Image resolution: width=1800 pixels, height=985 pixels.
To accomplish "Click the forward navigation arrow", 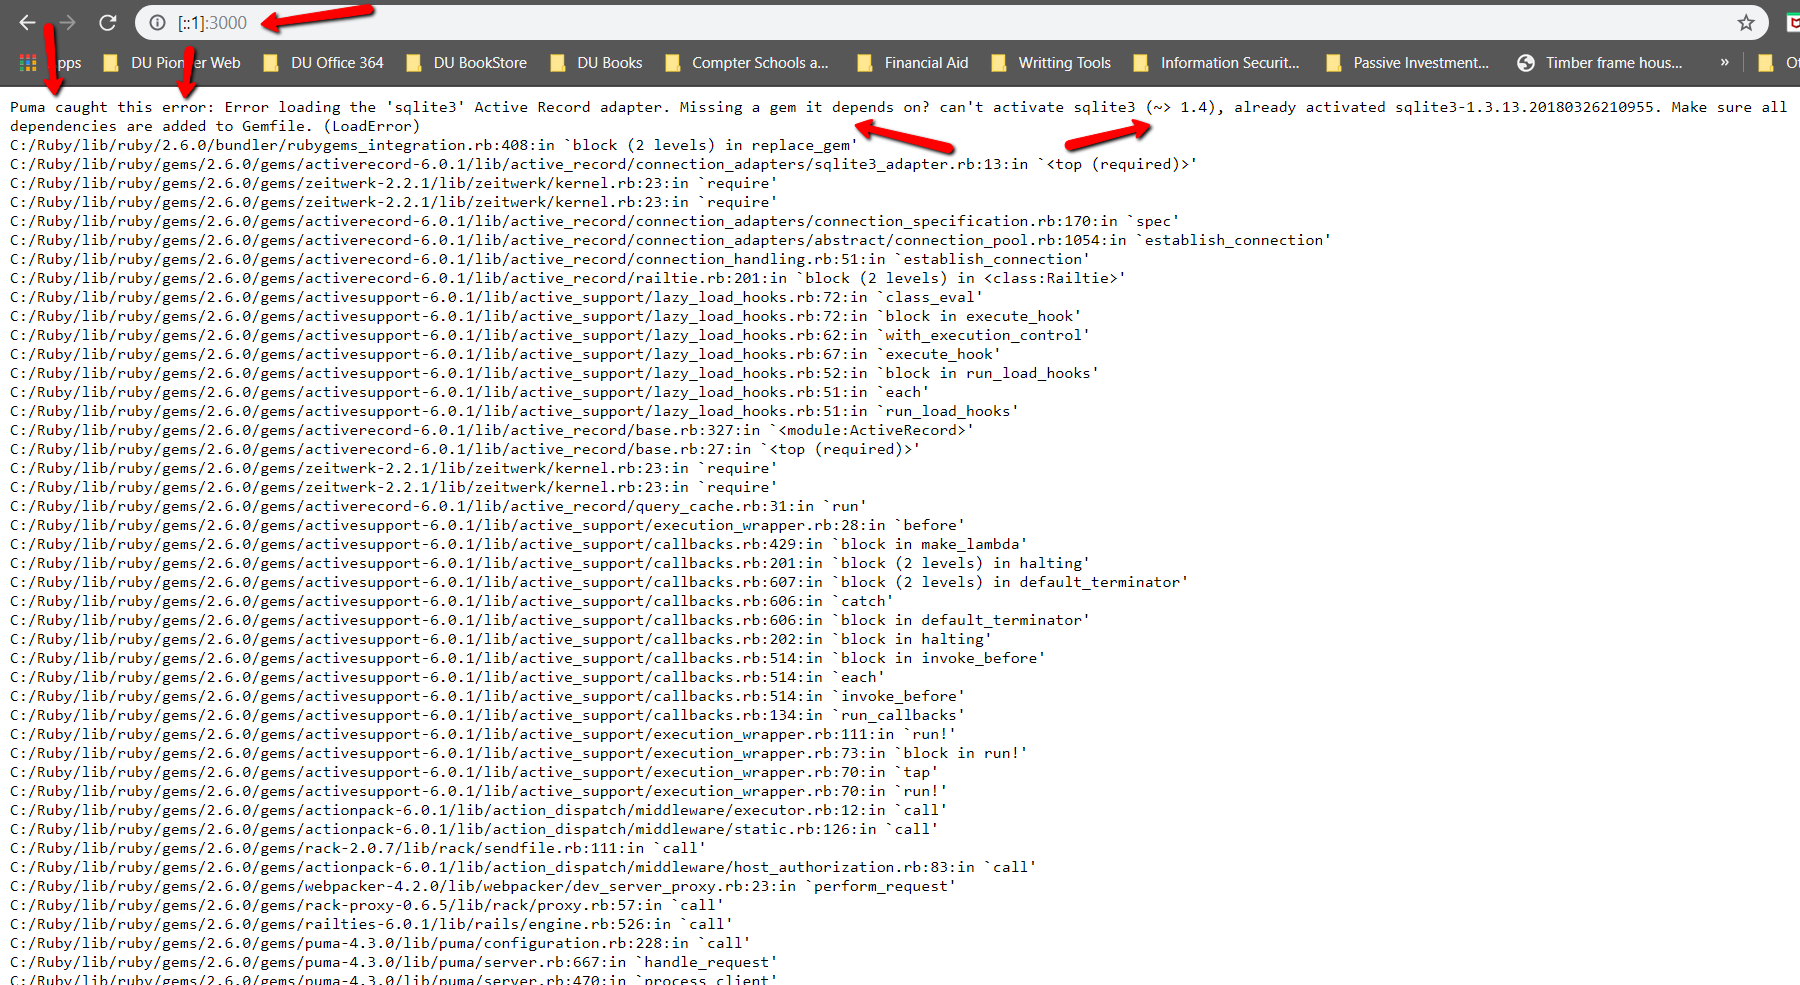I will click(65, 22).
